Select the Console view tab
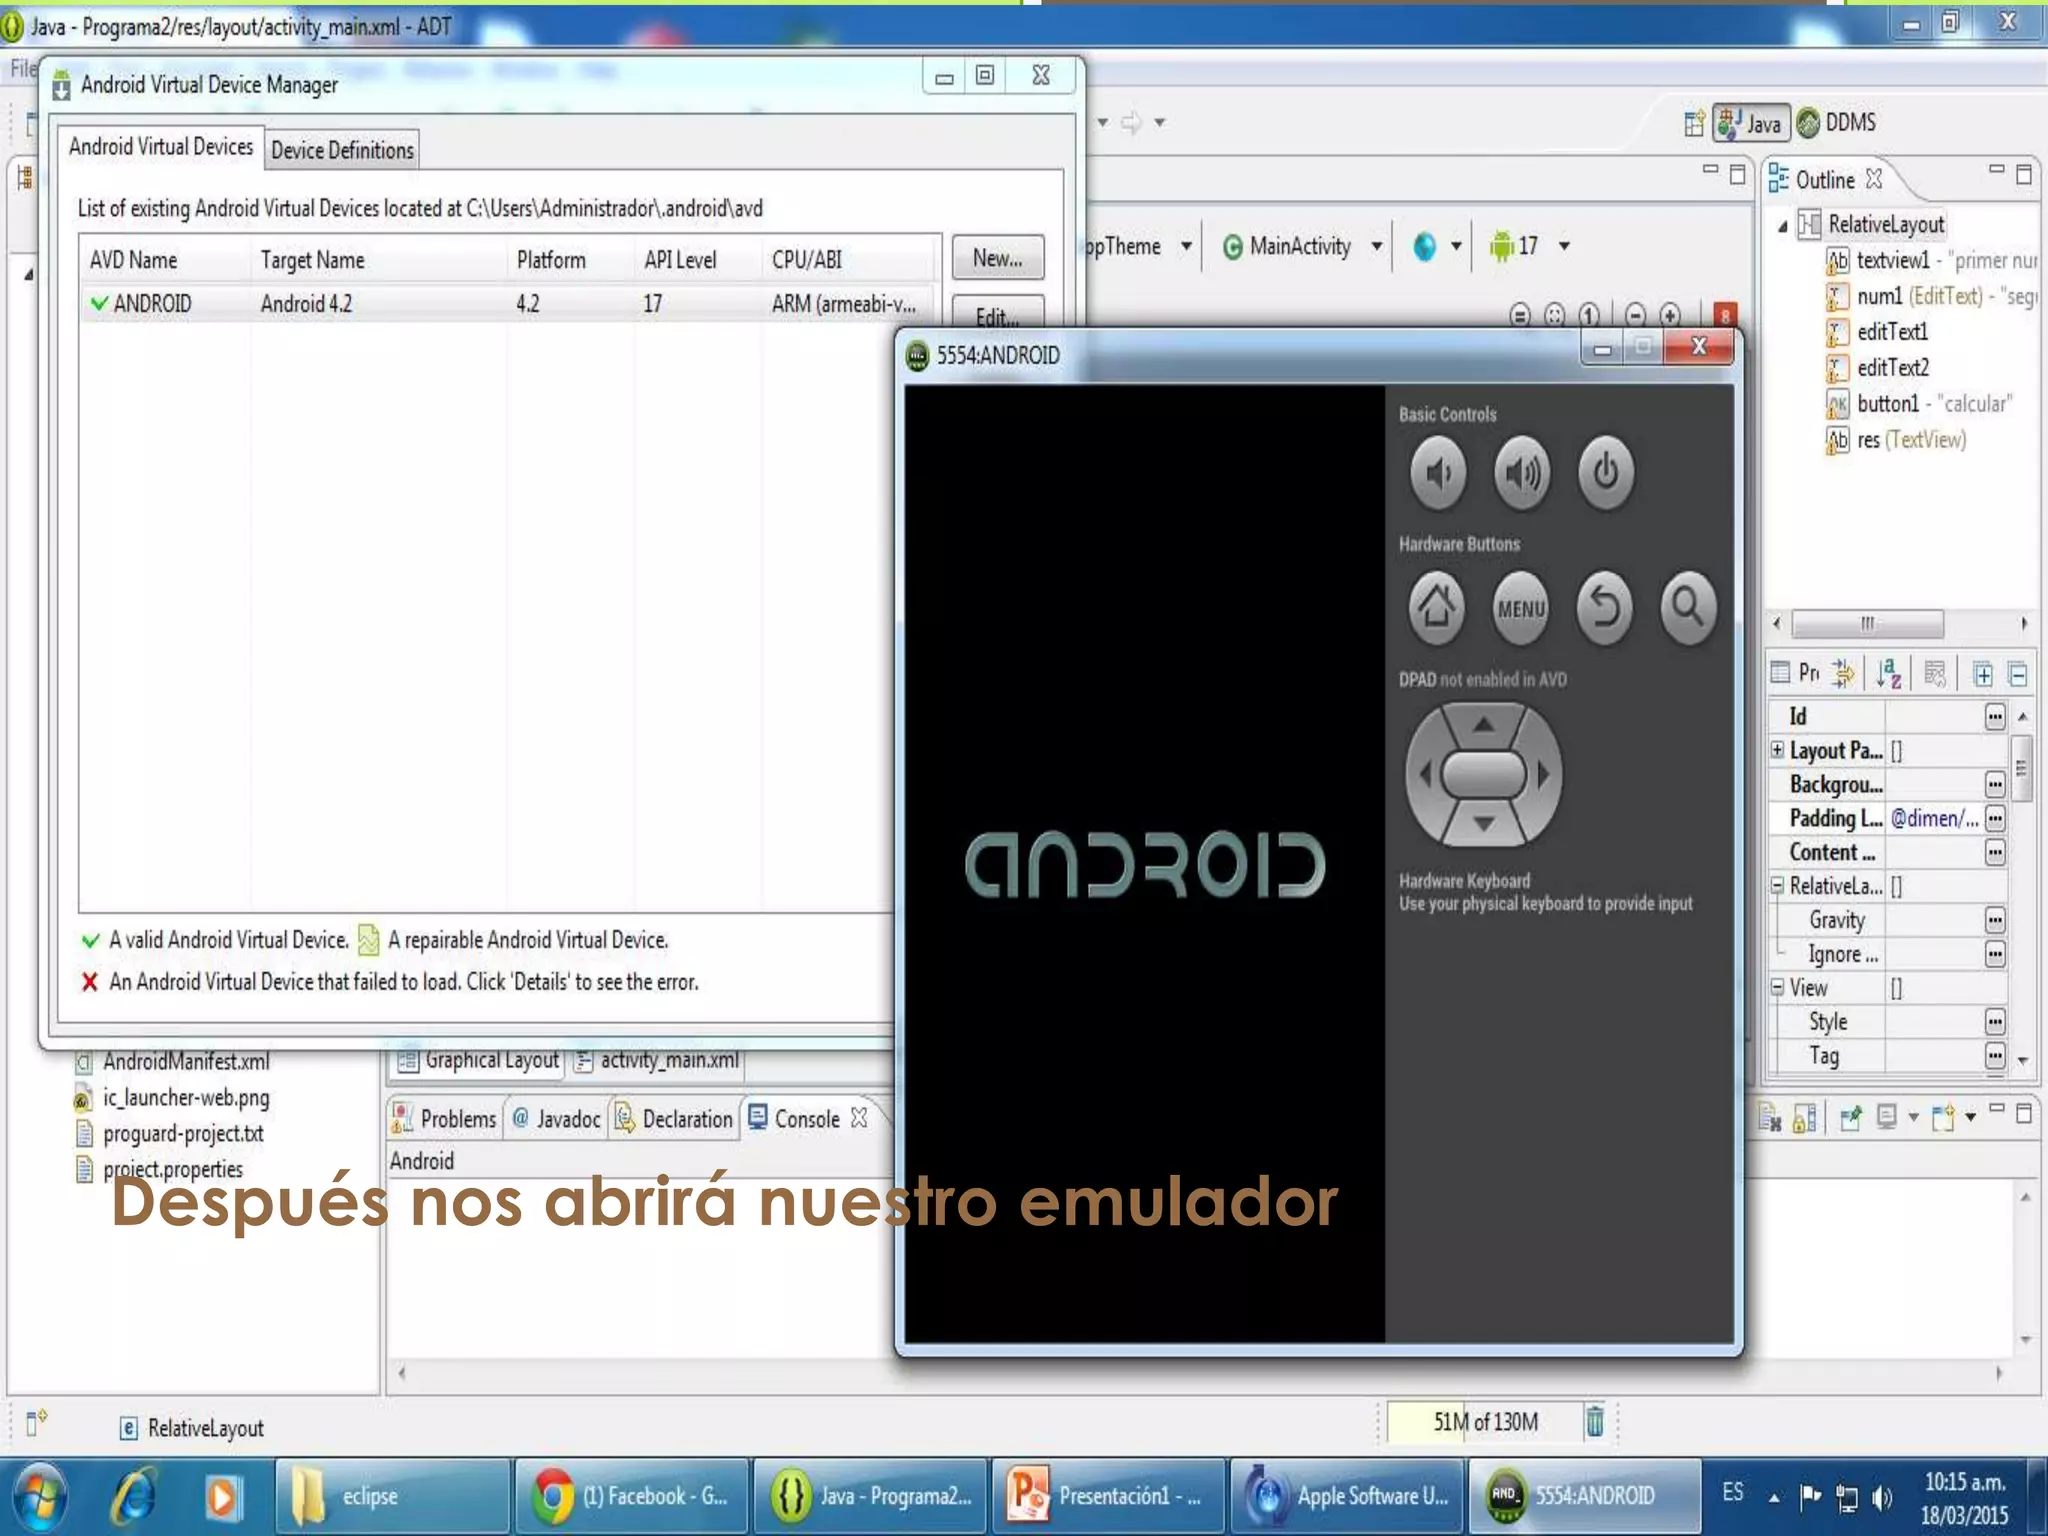Screen dimensions: 2048x1536 click(806, 1119)
